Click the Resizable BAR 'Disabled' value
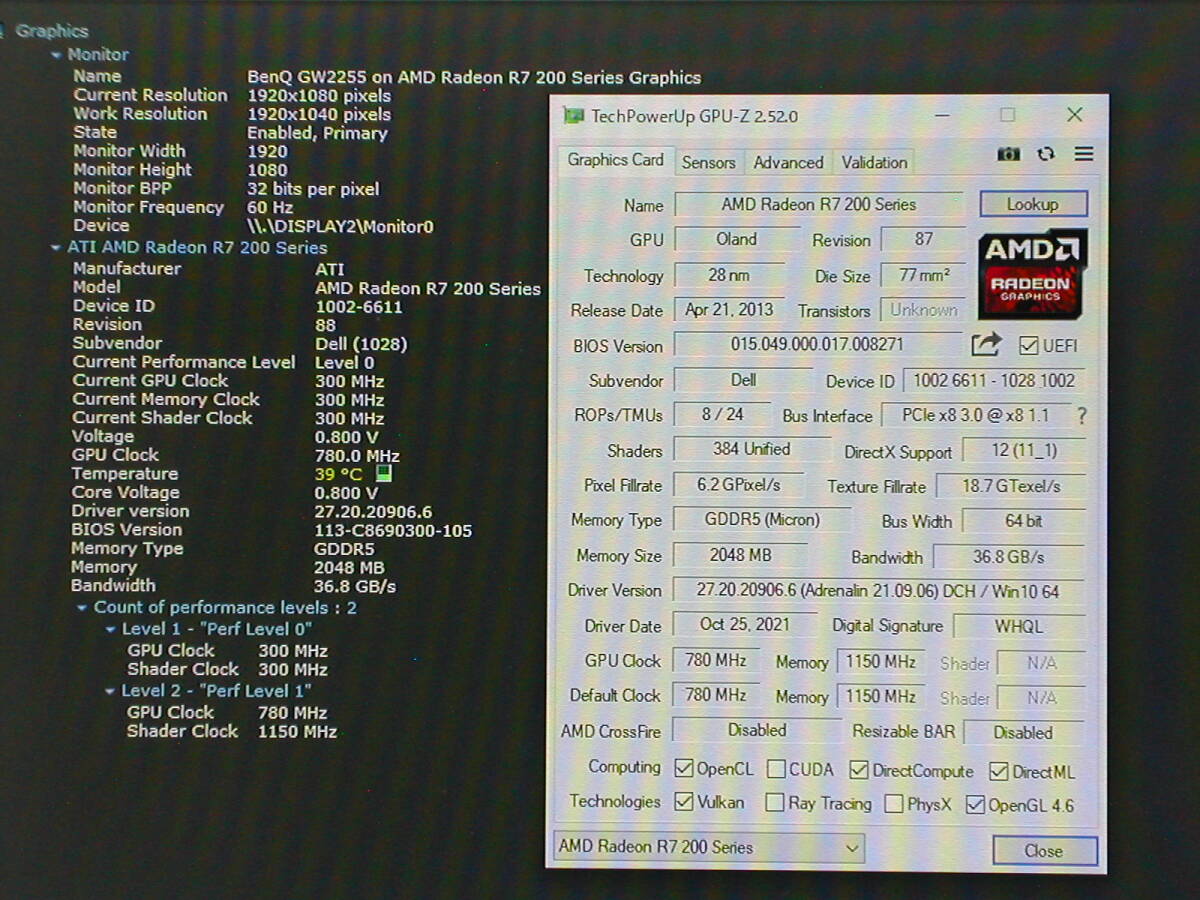1200x900 pixels. point(1023,732)
